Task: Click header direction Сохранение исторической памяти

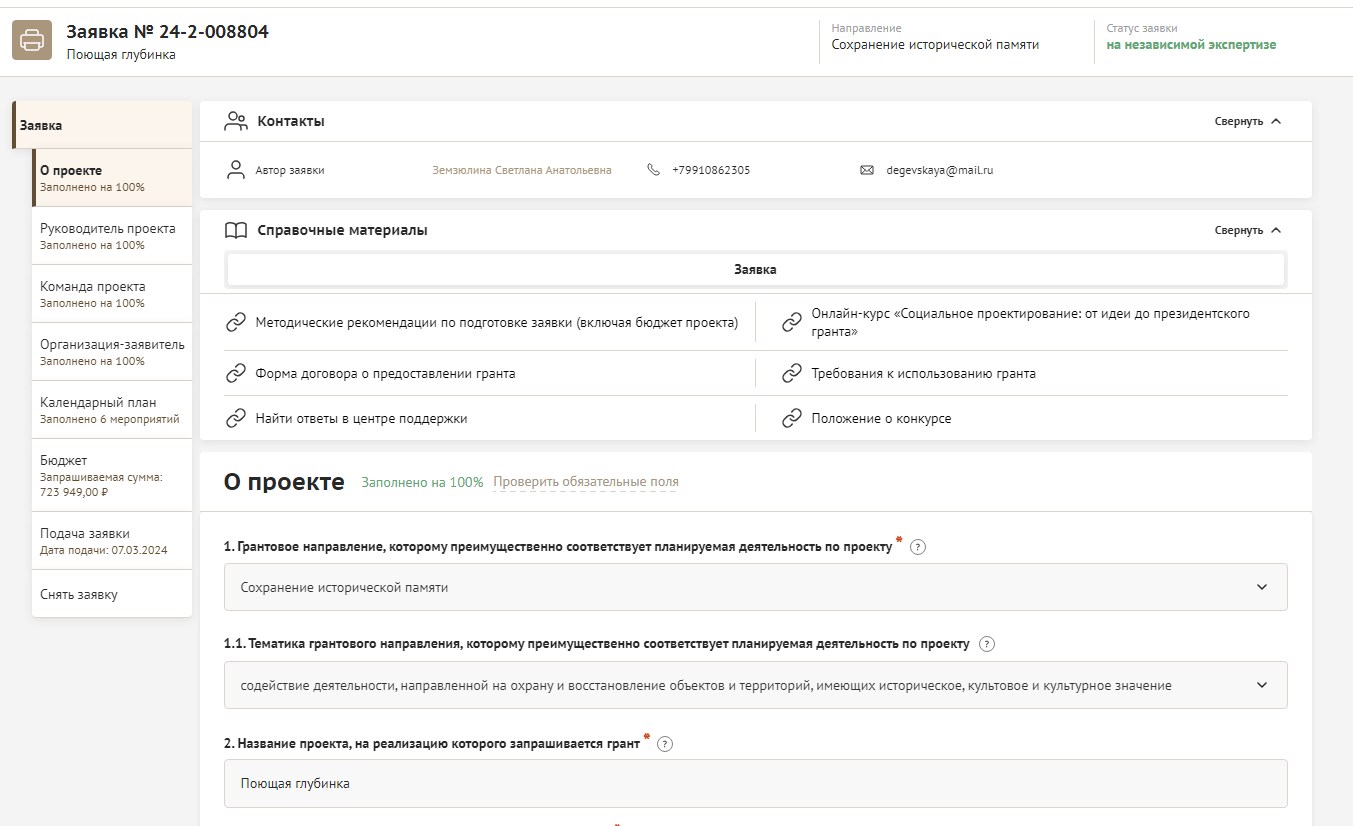Action: (x=935, y=45)
